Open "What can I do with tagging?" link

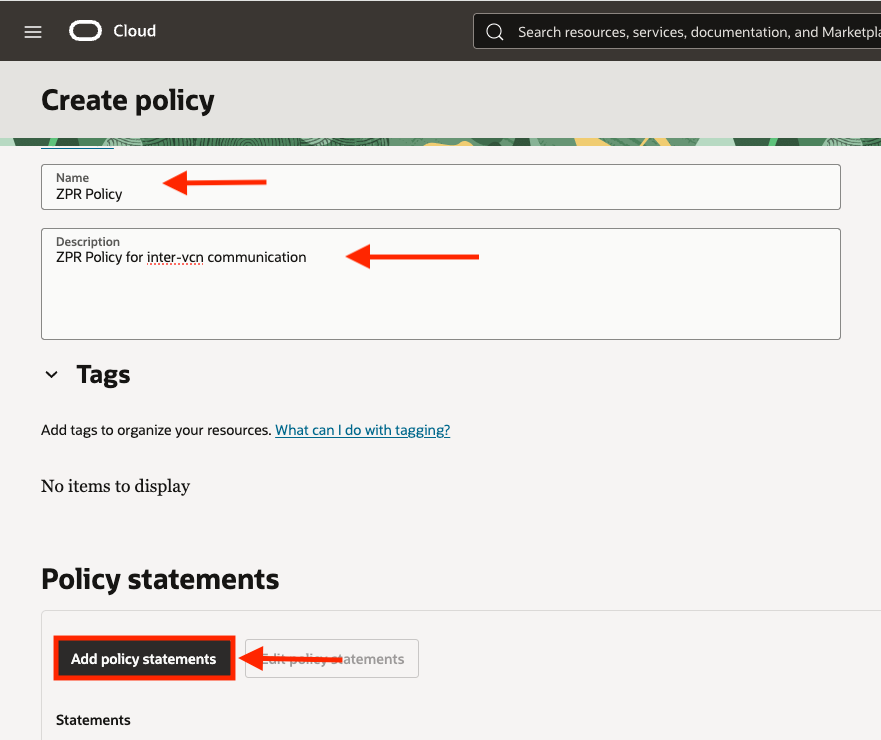[x=362, y=430]
